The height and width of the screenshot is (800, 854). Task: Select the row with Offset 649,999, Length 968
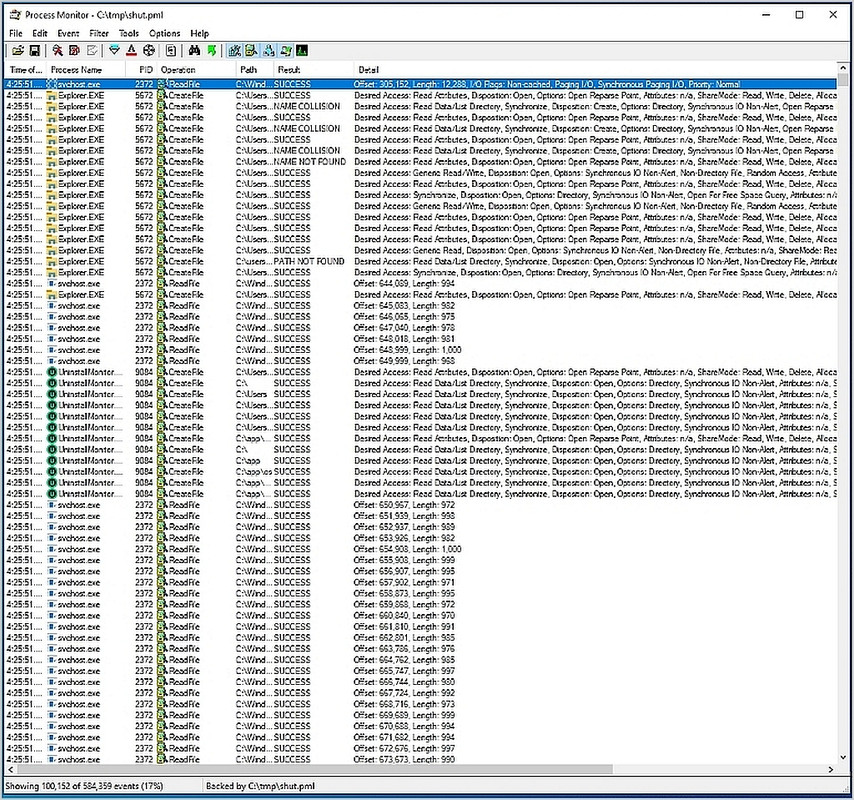420,361
